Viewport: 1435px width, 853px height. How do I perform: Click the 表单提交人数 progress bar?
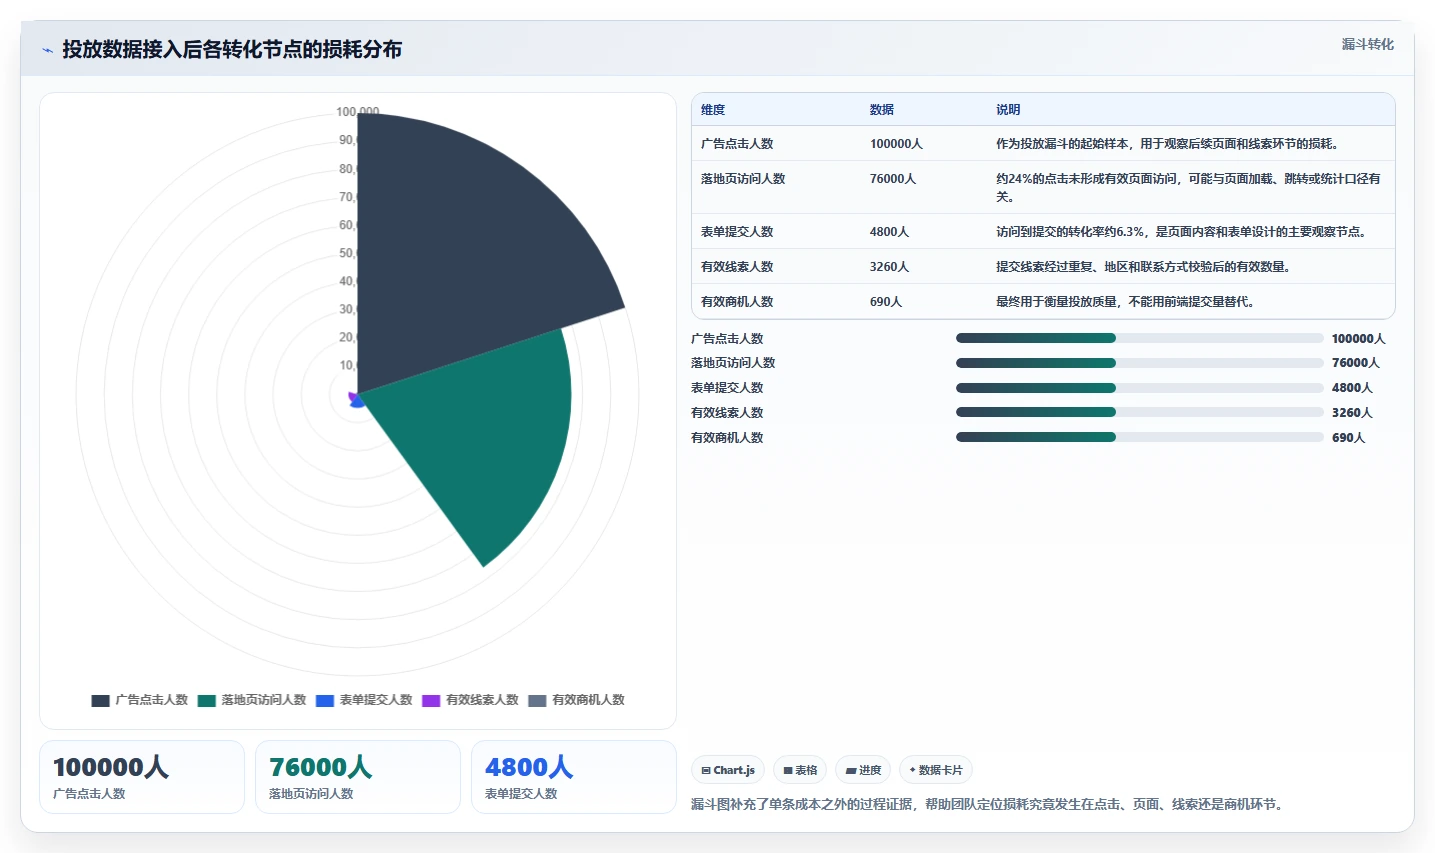point(1139,388)
